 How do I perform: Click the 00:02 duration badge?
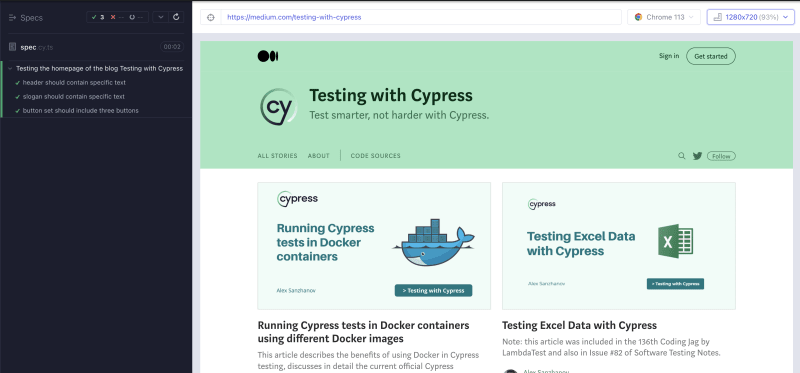pos(172,47)
